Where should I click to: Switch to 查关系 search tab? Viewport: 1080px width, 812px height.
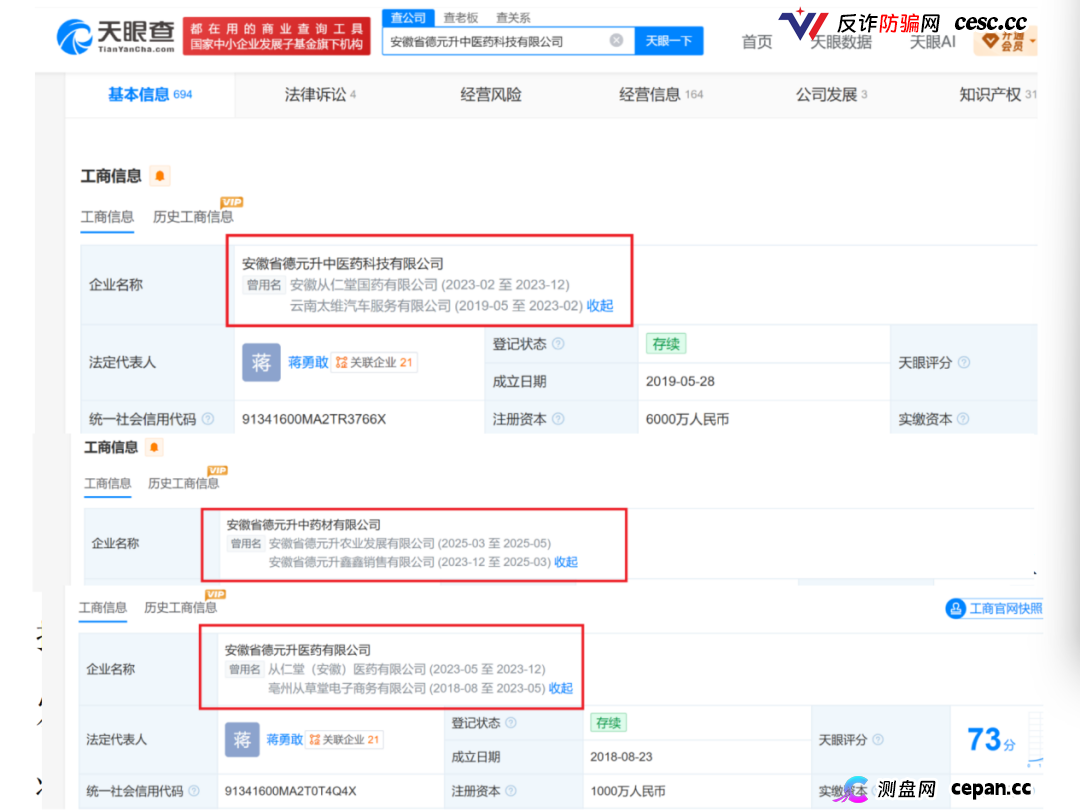(x=513, y=17)
